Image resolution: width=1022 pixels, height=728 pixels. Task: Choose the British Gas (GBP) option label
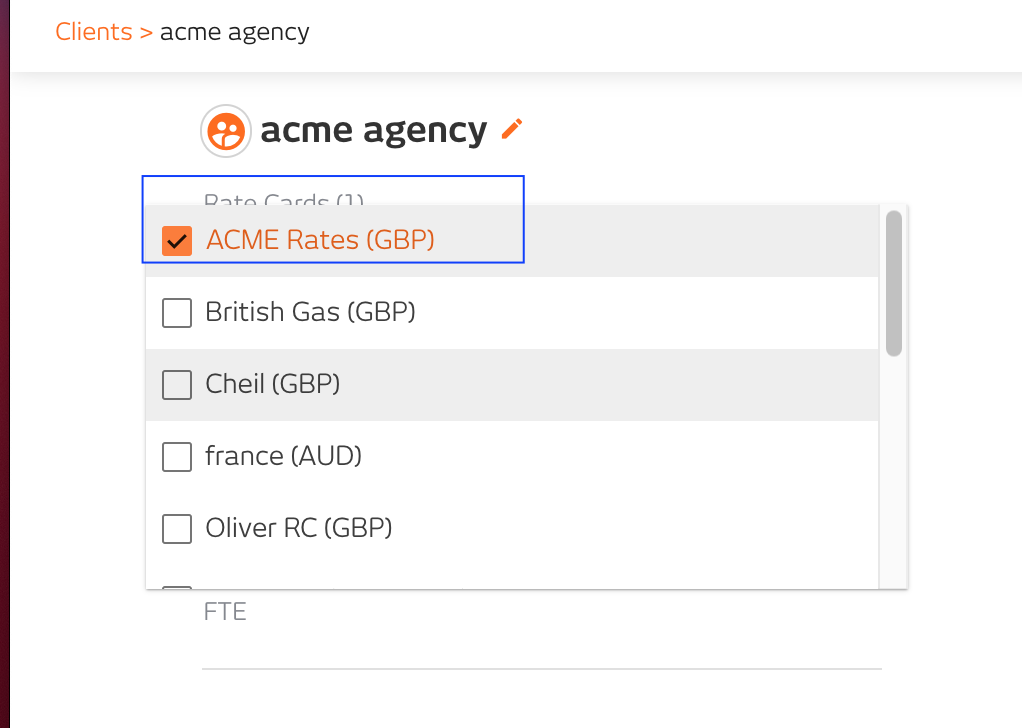tap(310, 312)
